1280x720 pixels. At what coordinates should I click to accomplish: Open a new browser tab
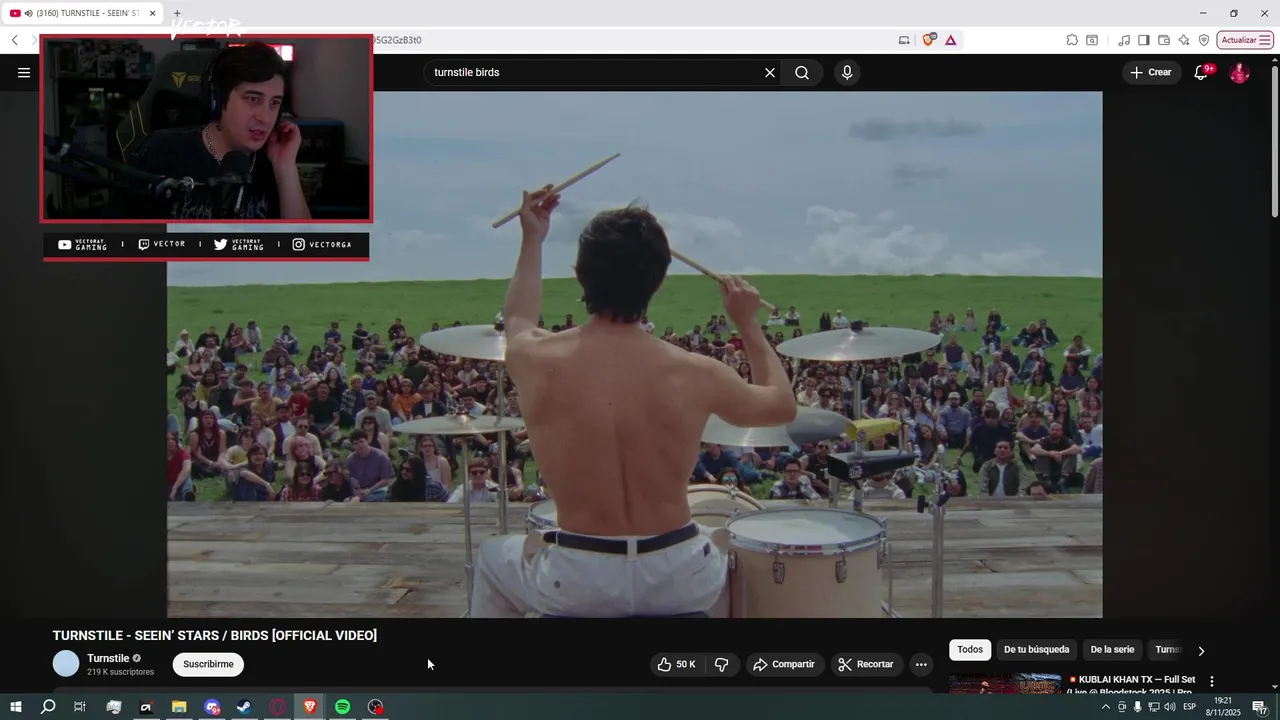point(177,13)
